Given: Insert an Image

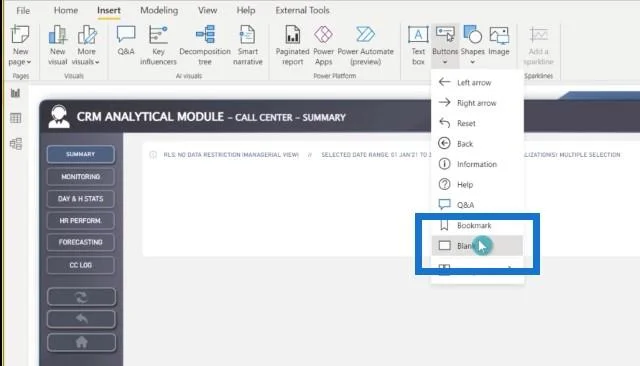Looking at the screenshot, I should pos(499,41).
